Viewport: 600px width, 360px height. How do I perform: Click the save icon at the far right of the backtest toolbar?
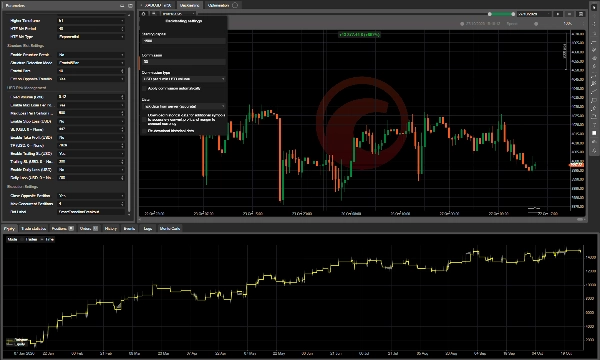point(581,14)
